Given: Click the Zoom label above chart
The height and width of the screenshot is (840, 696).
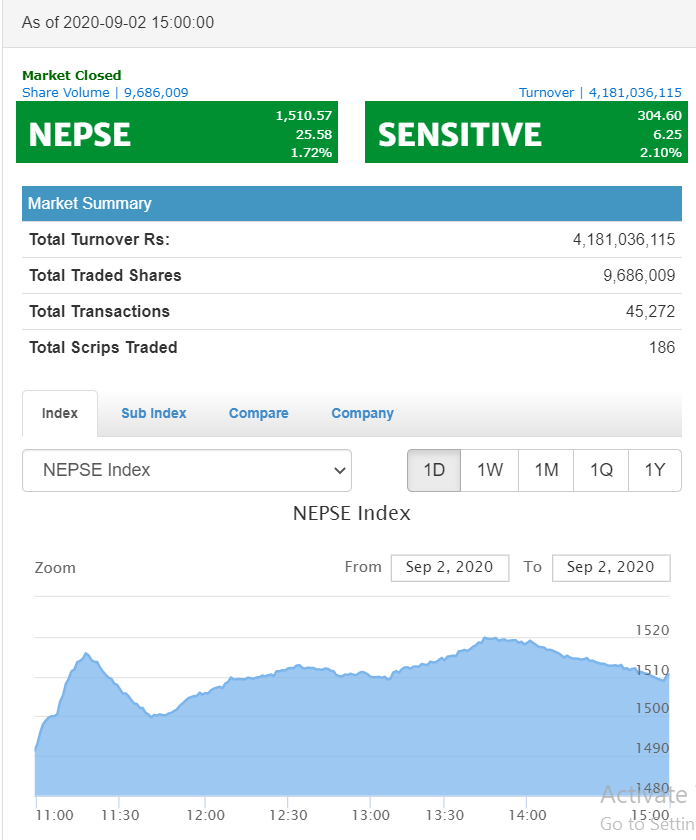Looking at the screenshot, I should coord(55,568).
